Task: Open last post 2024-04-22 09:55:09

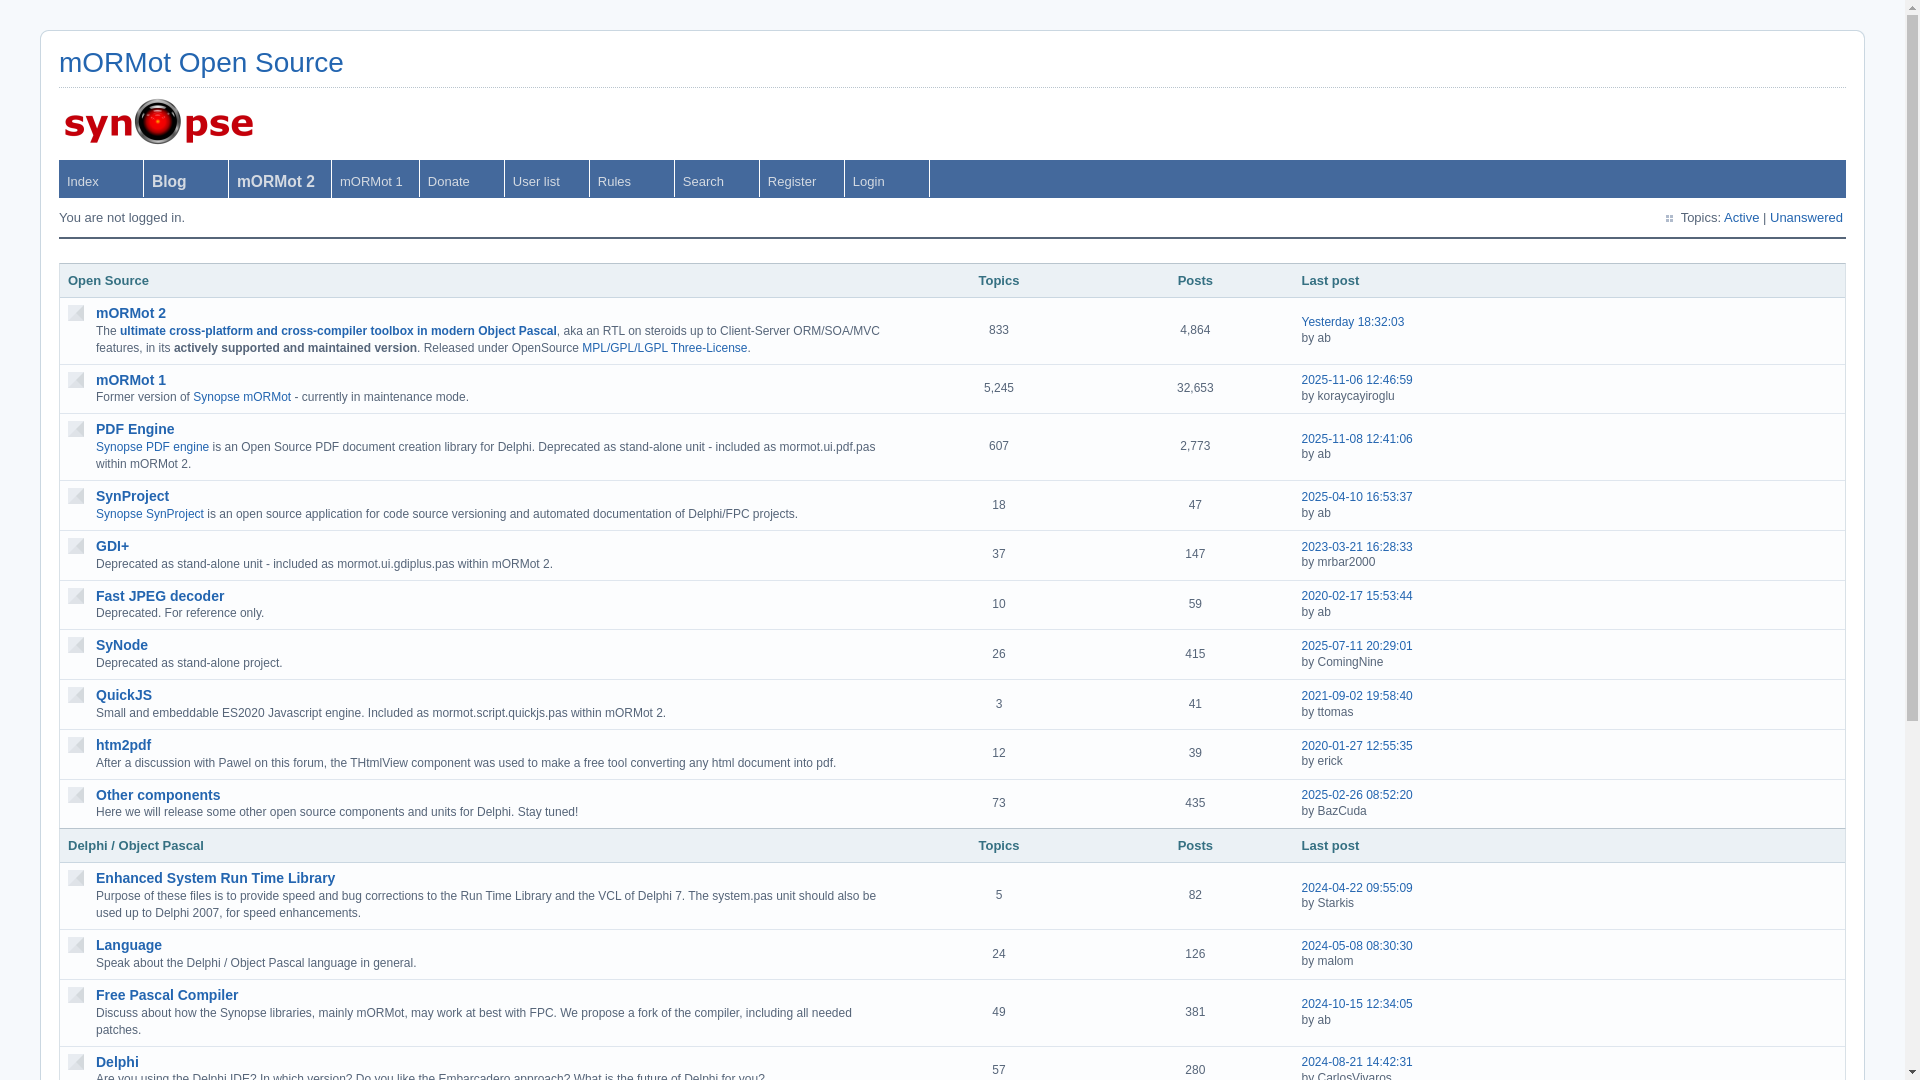Action: (1357, 888)
